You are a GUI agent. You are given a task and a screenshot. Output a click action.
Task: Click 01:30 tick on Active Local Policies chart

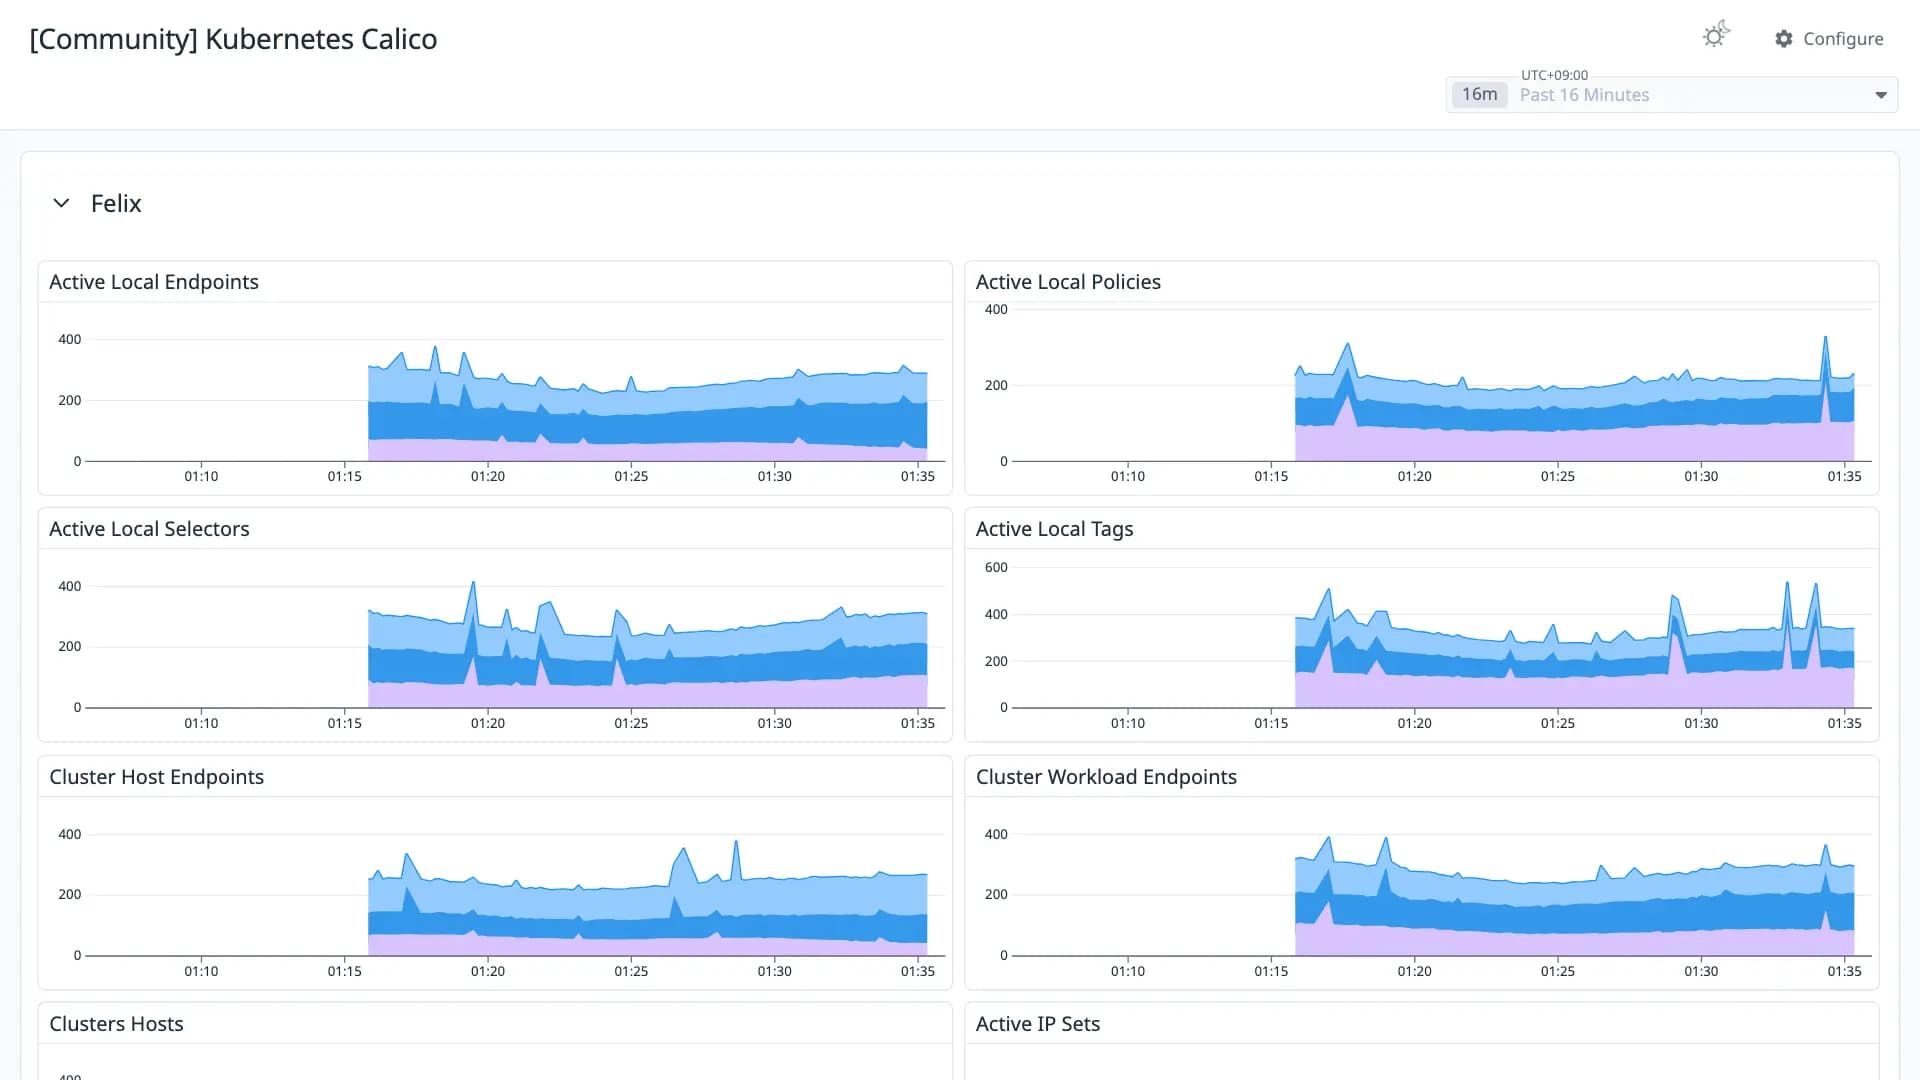1701,476
